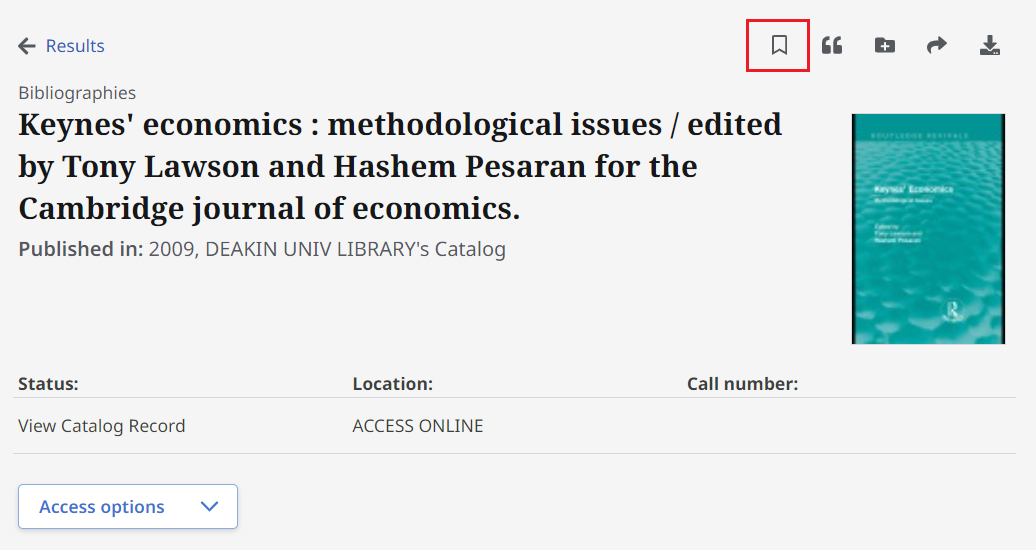Open the citation quotation-mark icon

(x=832, y=46)
